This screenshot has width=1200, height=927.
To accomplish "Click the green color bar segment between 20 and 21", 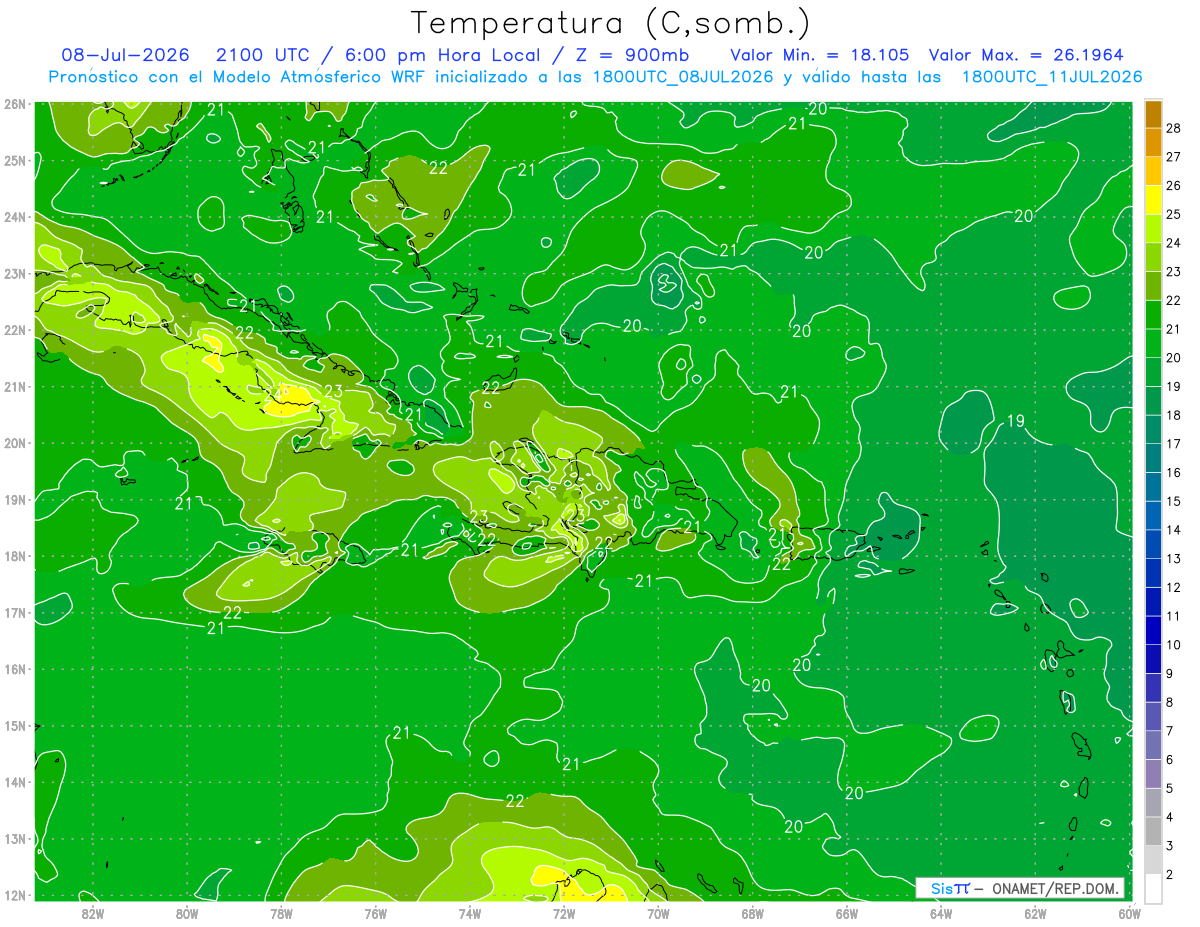I will [x=1153, y=343].
